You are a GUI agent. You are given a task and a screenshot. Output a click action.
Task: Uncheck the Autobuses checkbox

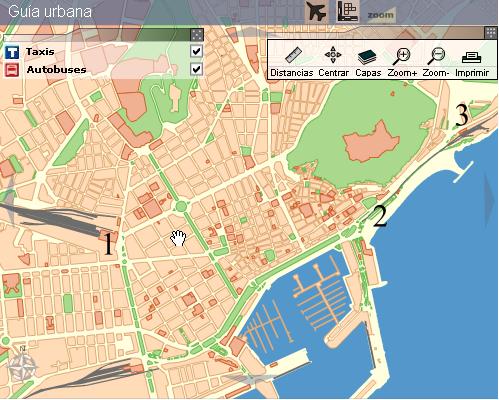coord(197,69)
